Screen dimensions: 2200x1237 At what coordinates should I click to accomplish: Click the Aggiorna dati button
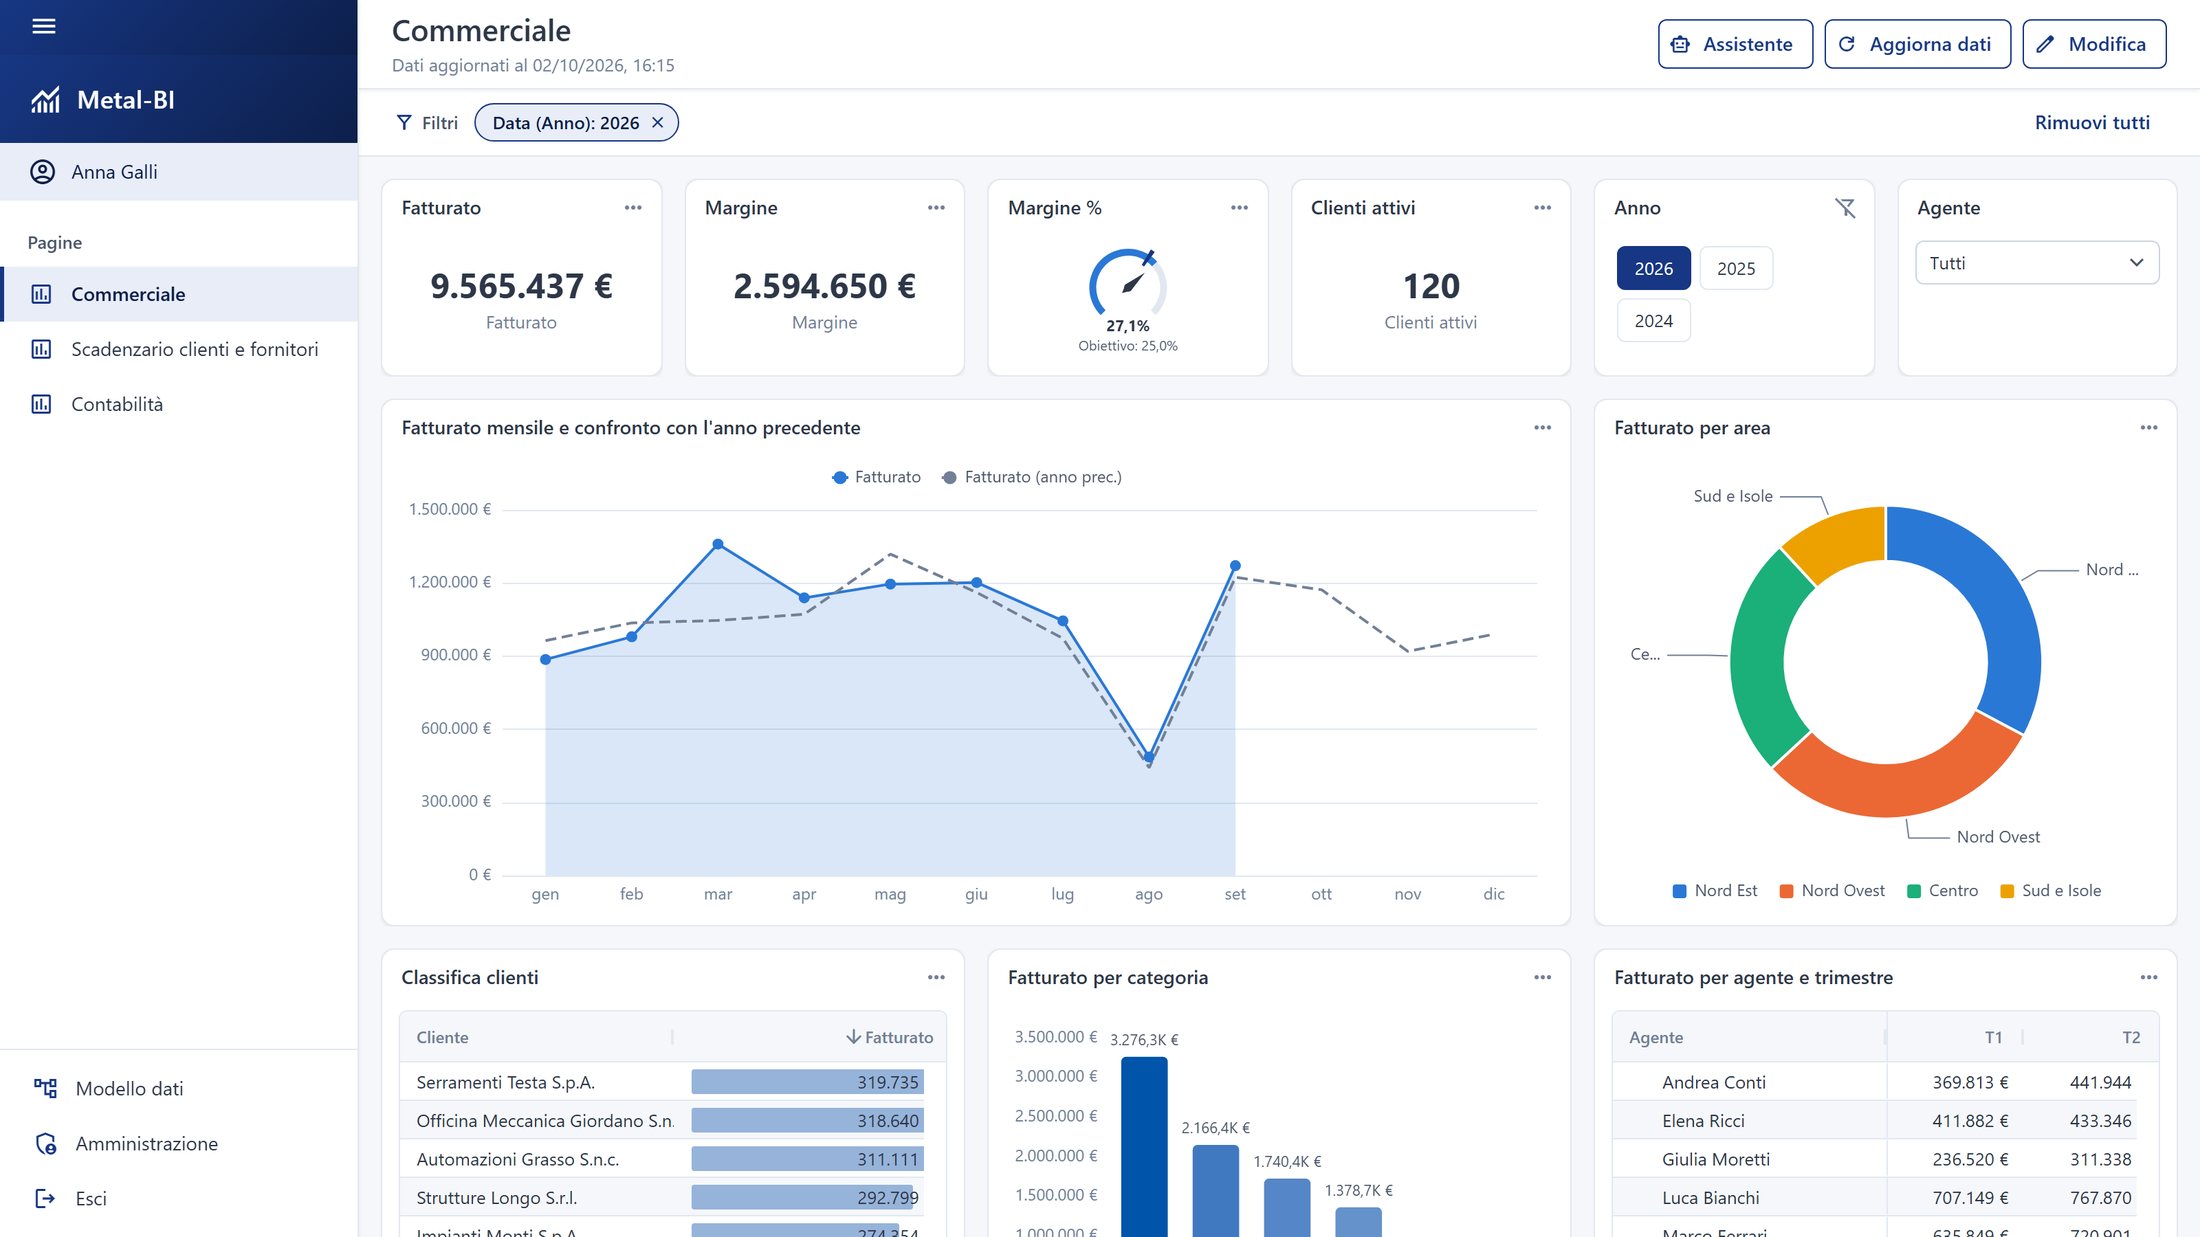1917,44
